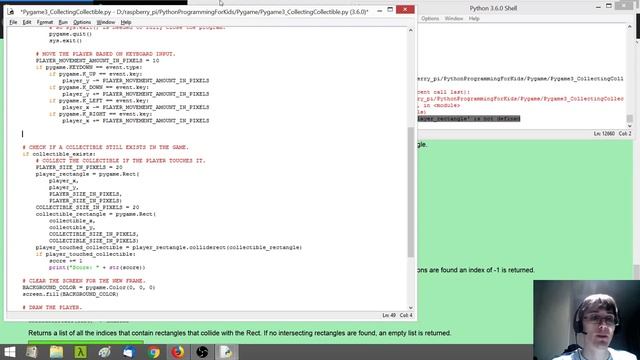The height and width of the screenshot is (360, 640).
Task: Open the blue mail app taskbar icon
Action: [129, 352]
